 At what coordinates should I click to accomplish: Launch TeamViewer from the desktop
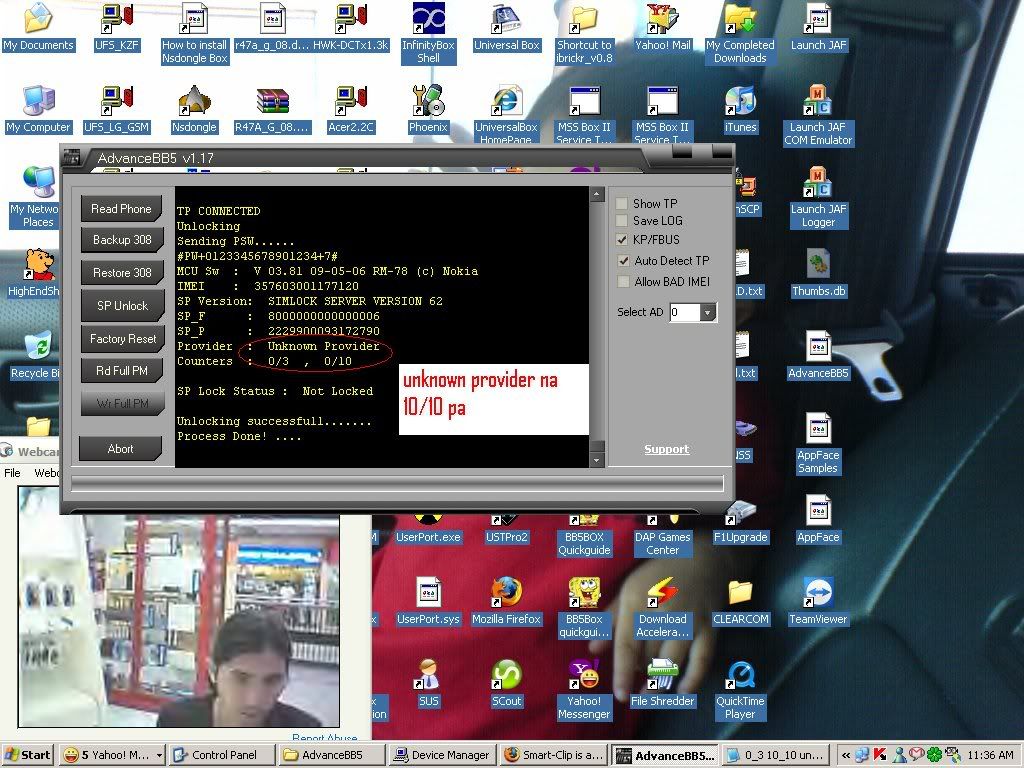click(818, 602)
